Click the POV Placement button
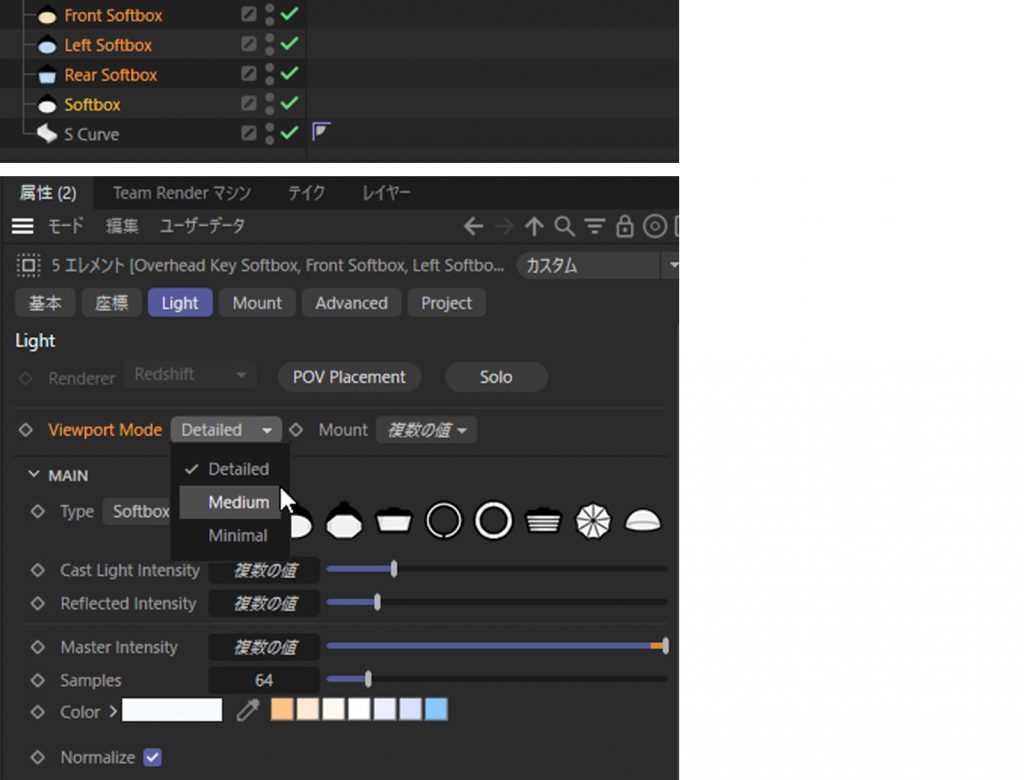Screen dimensions: 1024x780 click(349, 377)
